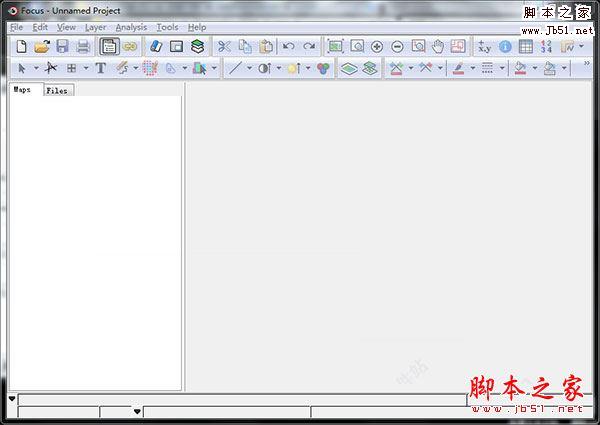
Task: Open the dropdown next to the line tool
Action: tap(249, 68)
